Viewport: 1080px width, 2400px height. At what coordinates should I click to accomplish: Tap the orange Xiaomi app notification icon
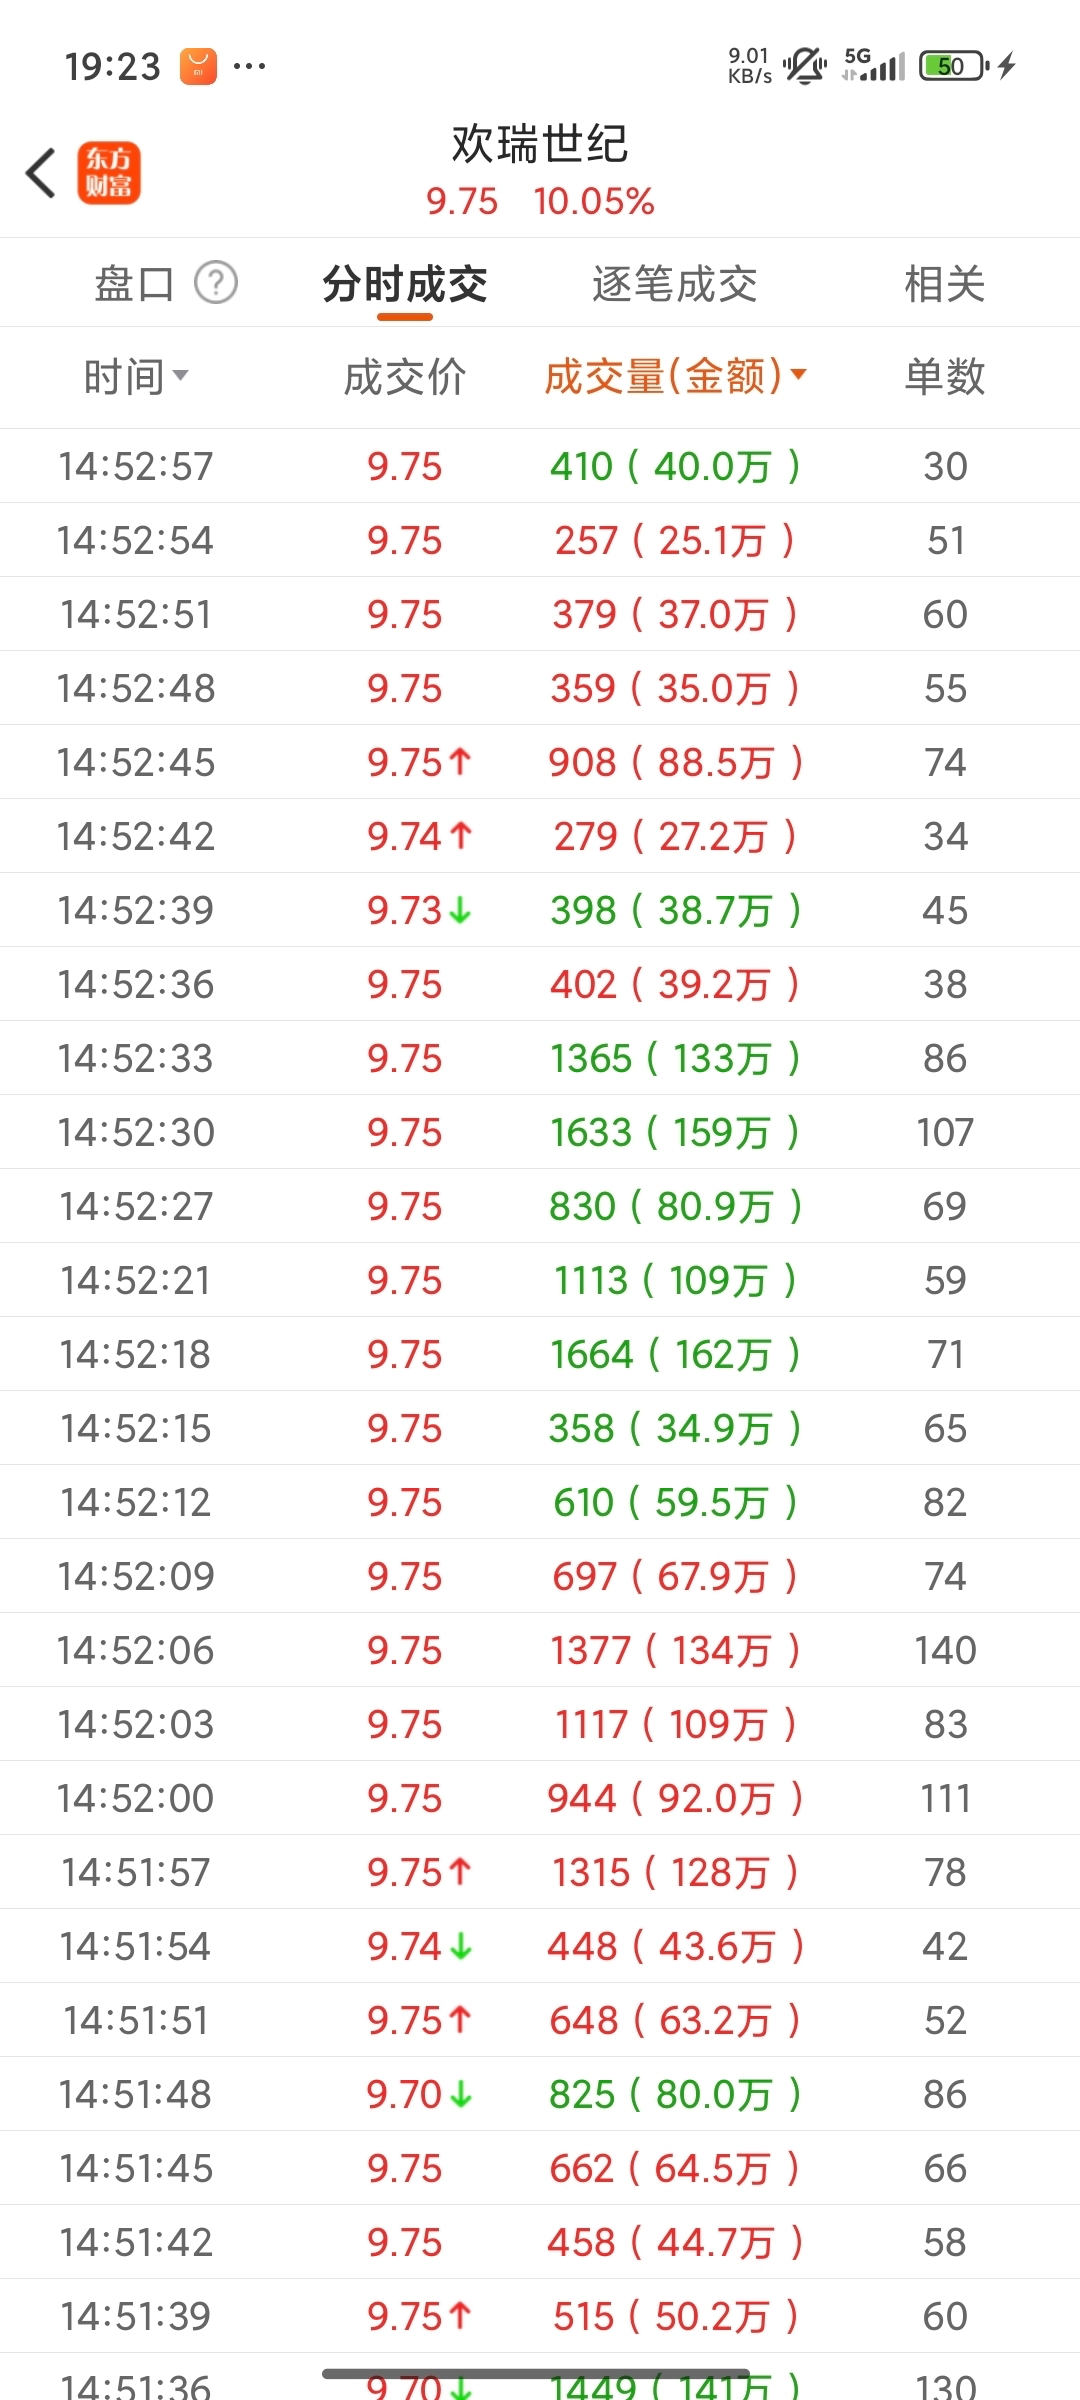198,67
